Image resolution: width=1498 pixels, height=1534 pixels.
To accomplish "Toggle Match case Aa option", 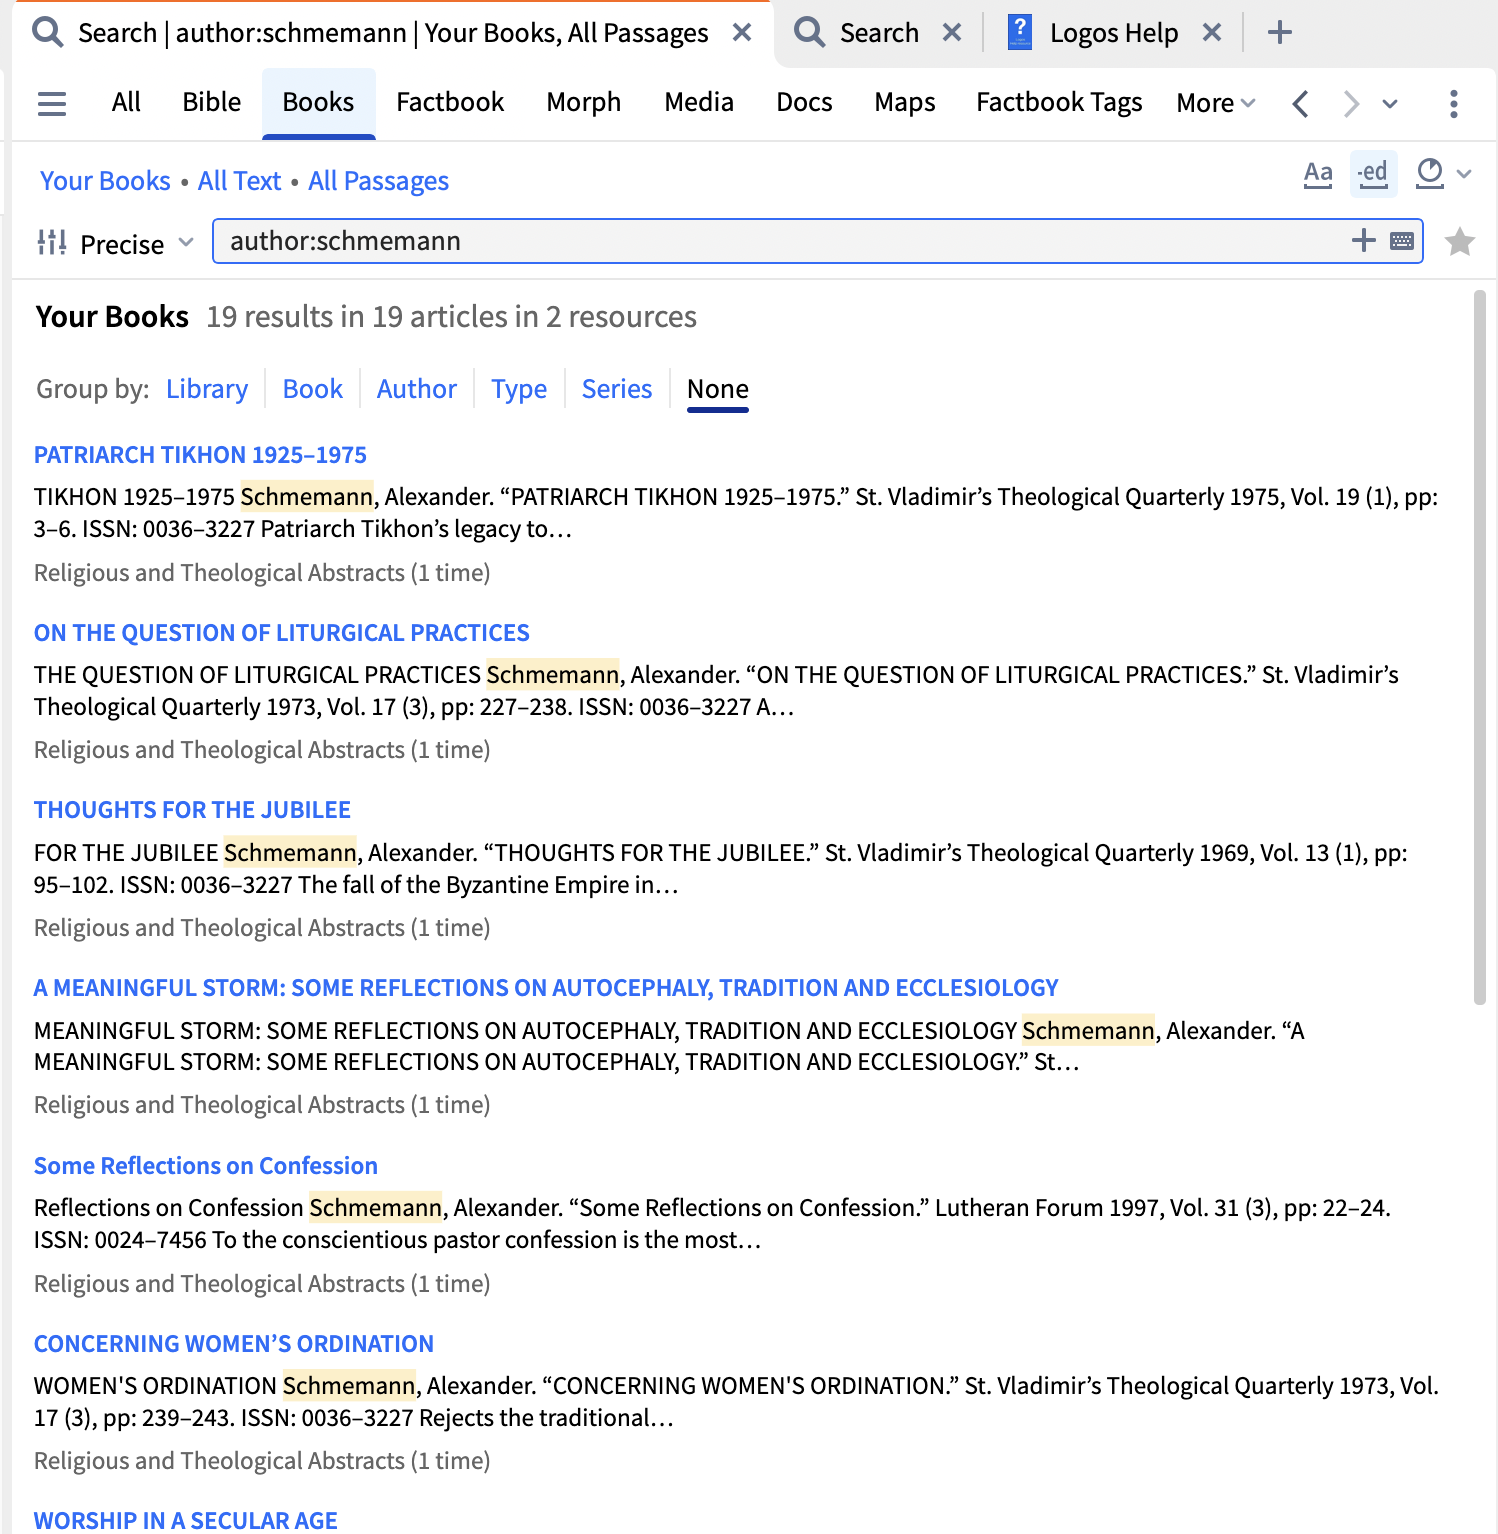I will coord(1318,174).
